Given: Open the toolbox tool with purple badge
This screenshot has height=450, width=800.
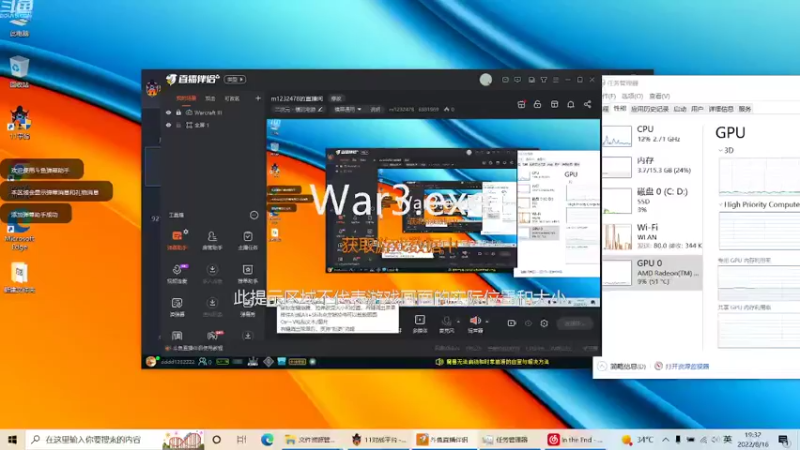Looking at the screenshot, I should pos(177,273).
